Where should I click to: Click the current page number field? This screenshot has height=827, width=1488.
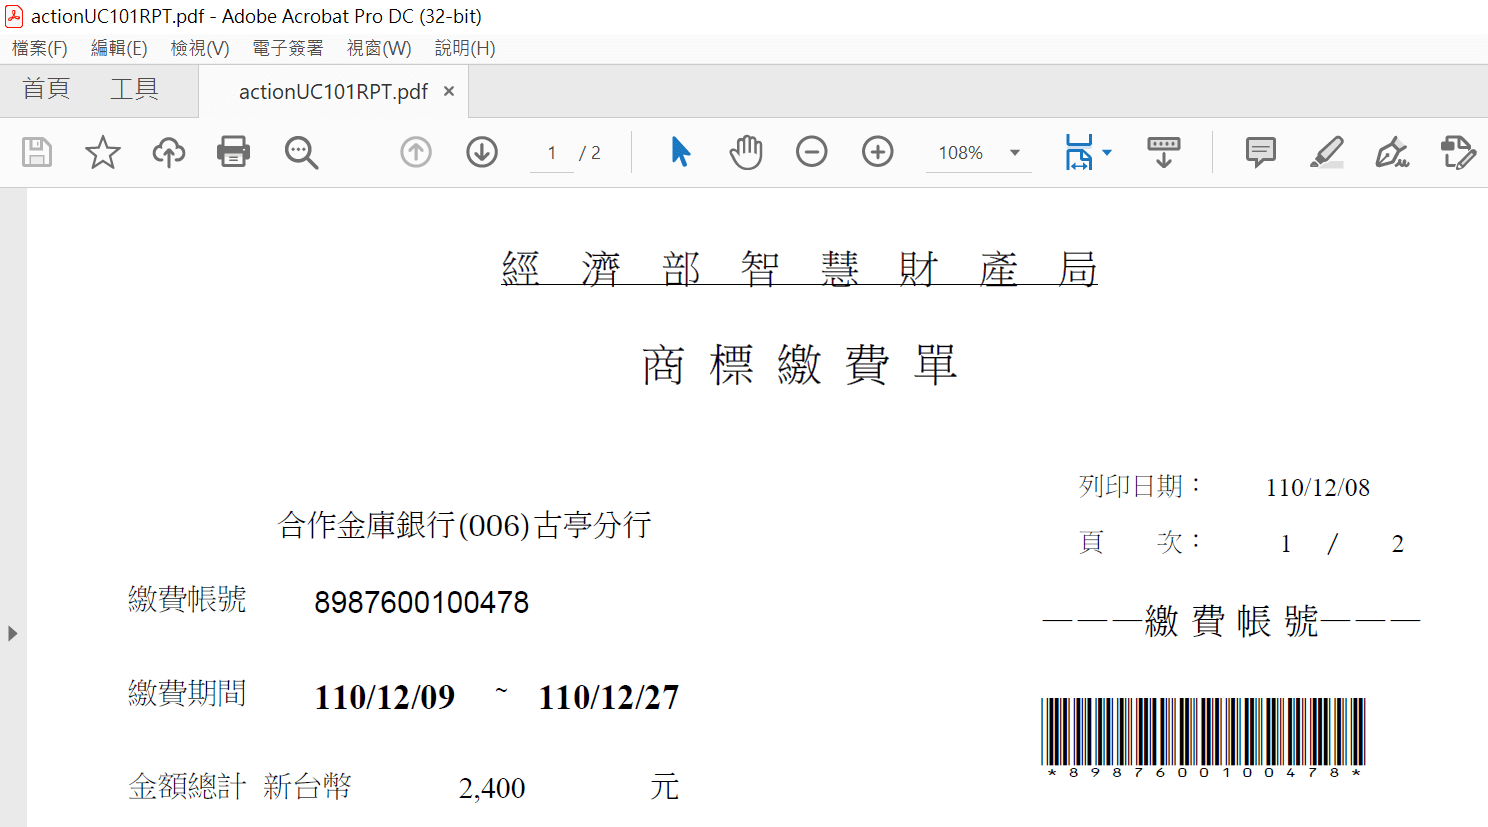(x=552, y=153)
